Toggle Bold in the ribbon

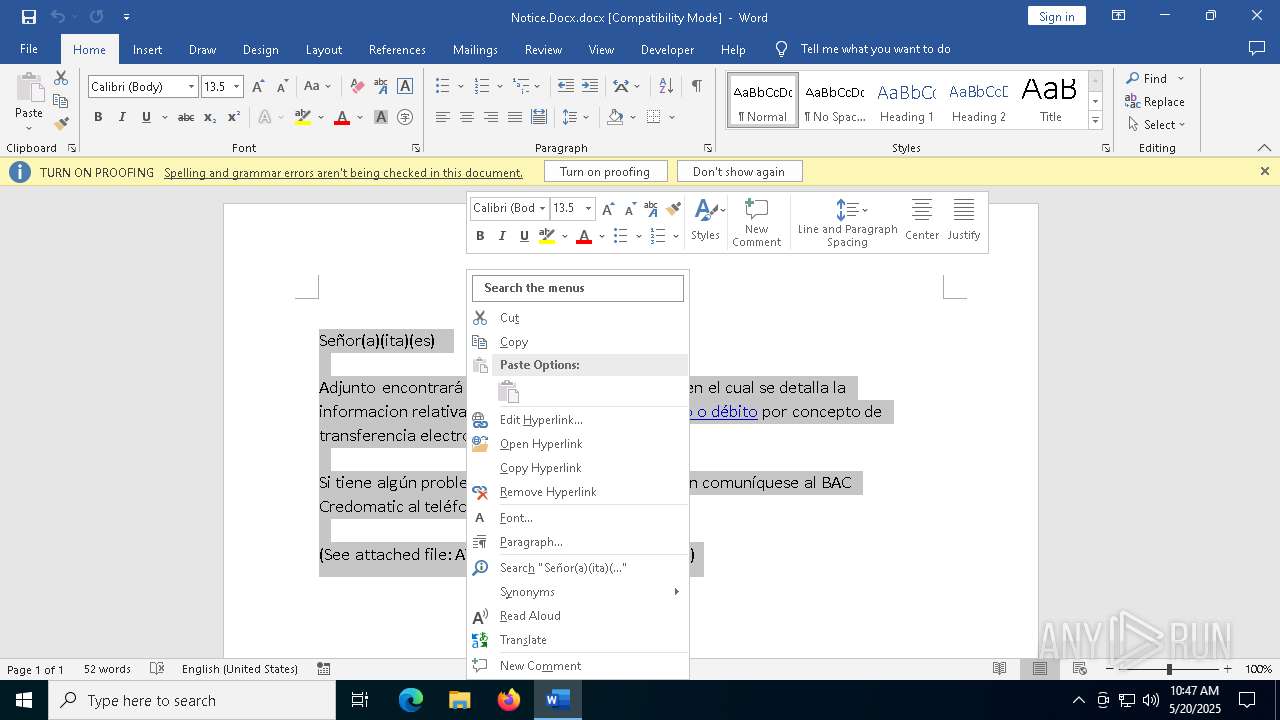pos(98,117)
